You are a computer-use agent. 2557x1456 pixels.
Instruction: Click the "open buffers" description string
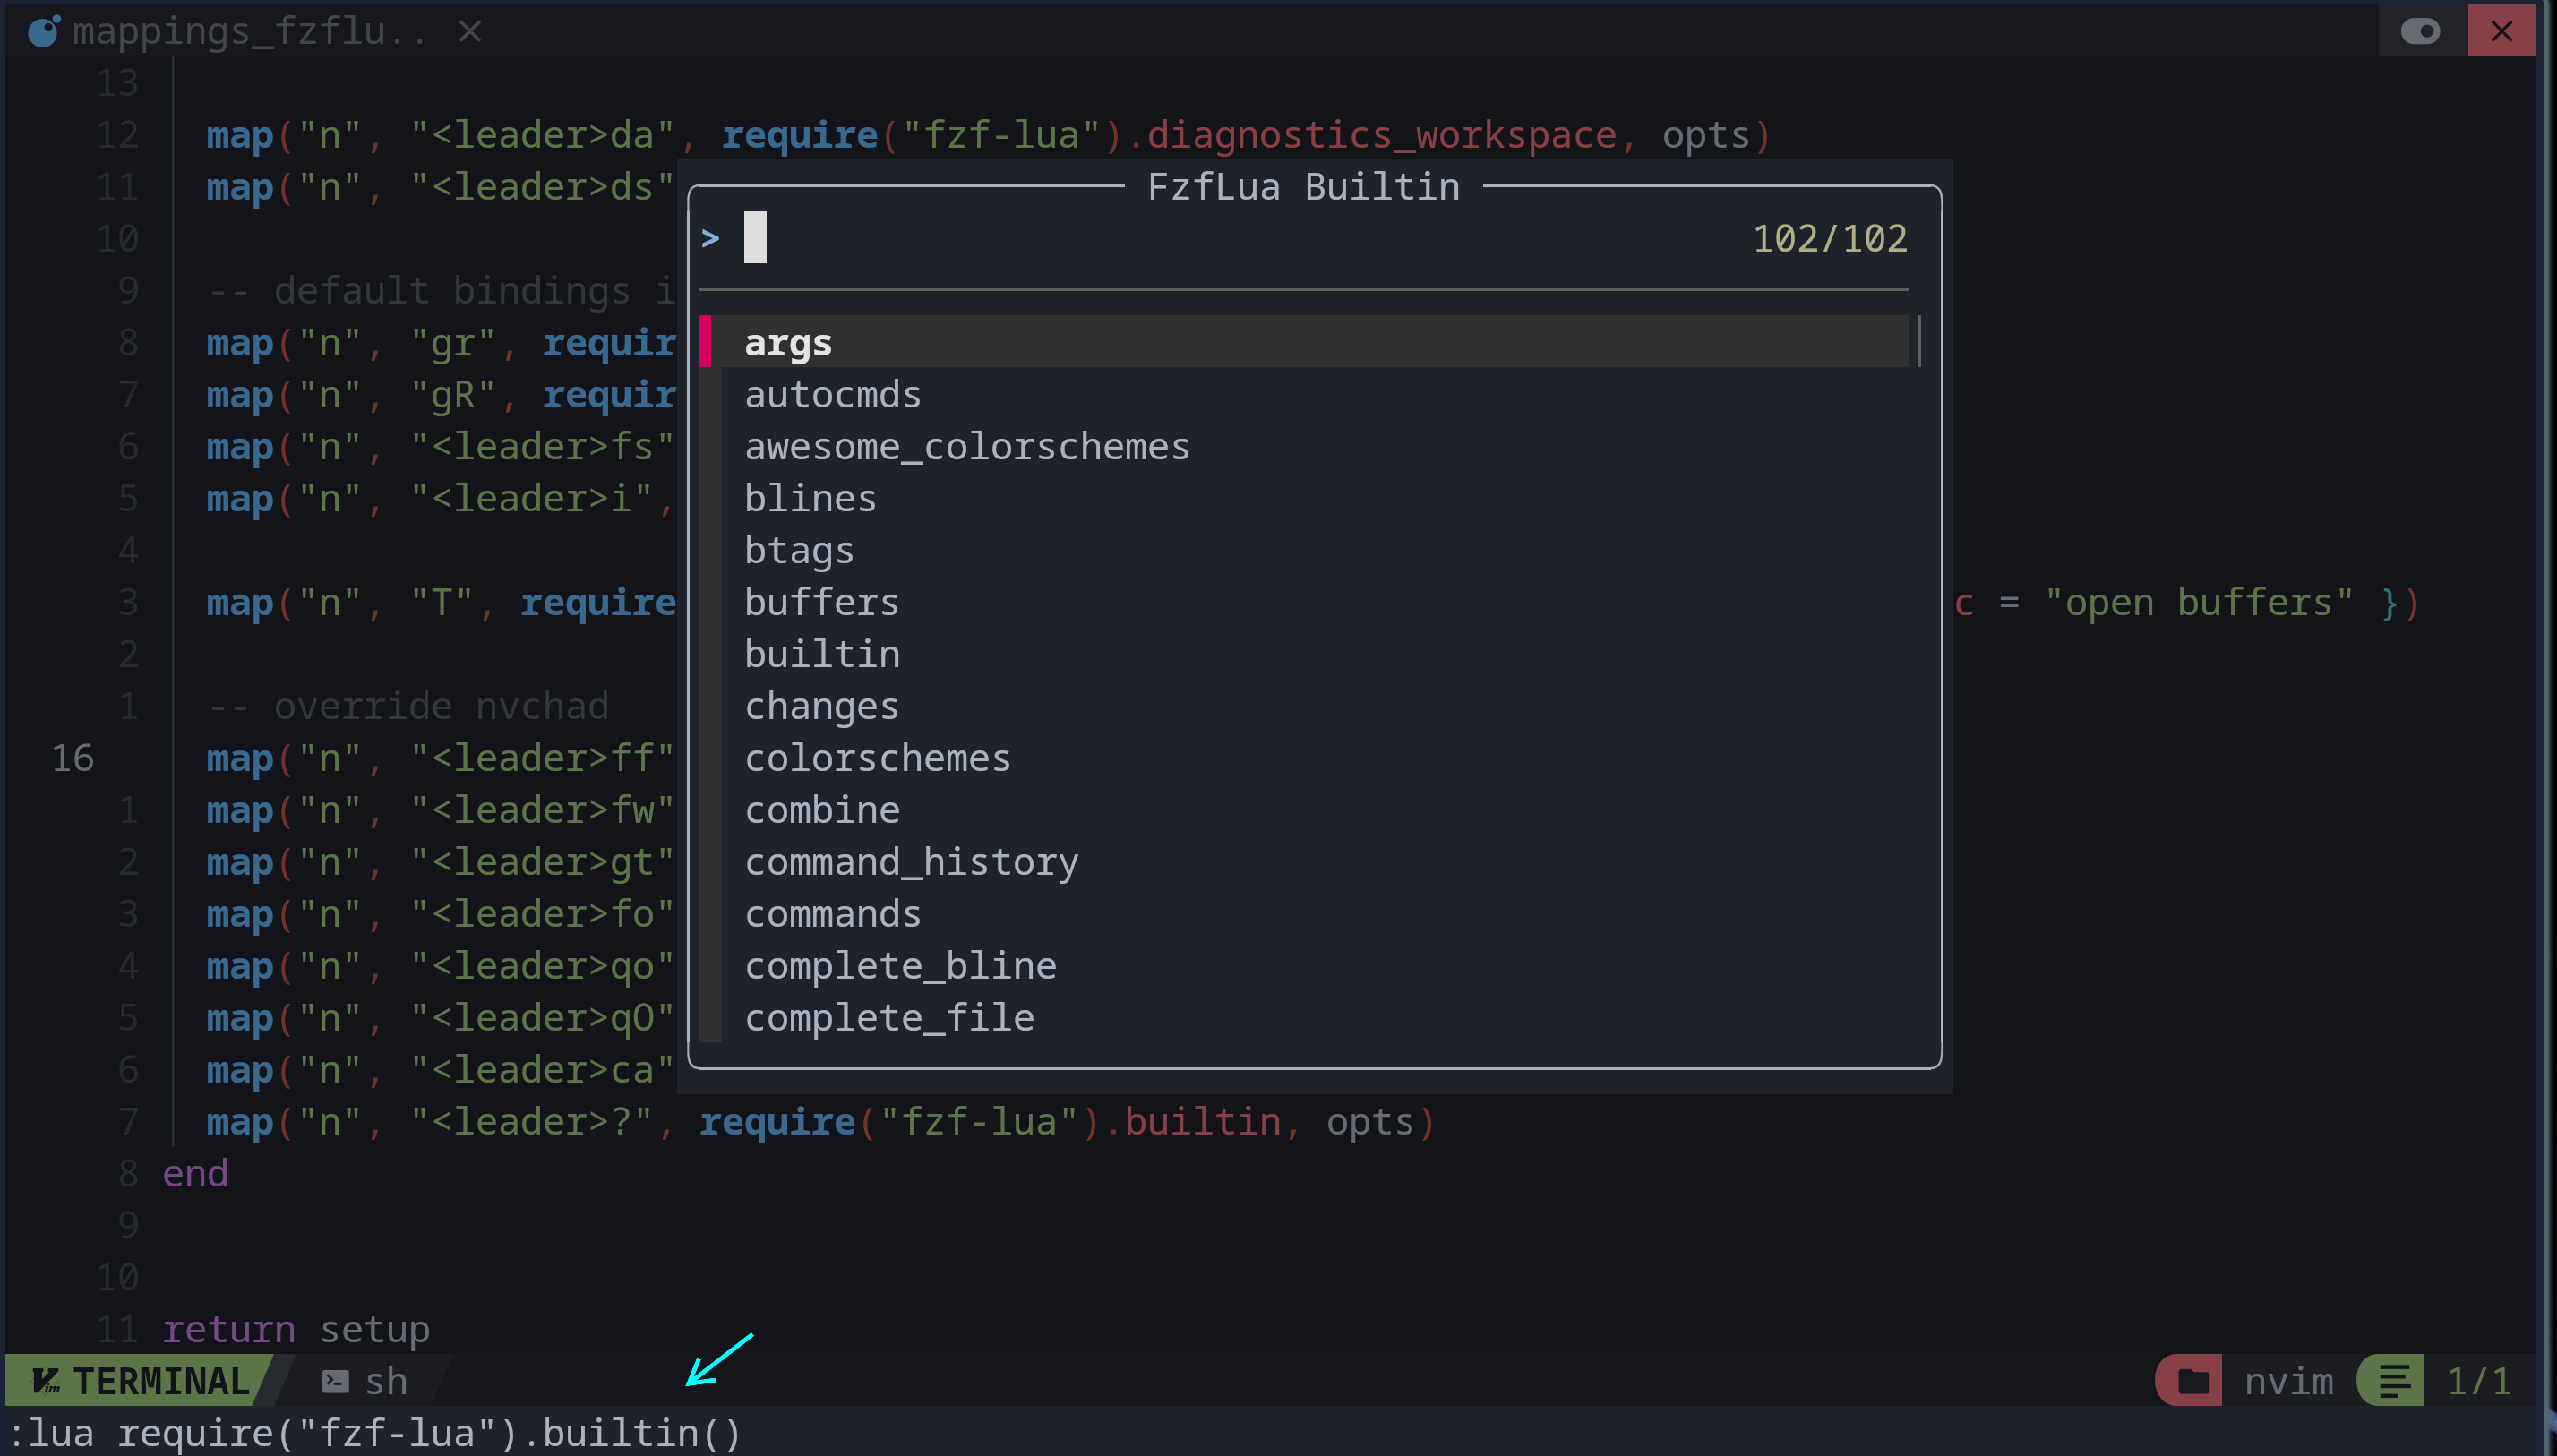click(2199, 603)
